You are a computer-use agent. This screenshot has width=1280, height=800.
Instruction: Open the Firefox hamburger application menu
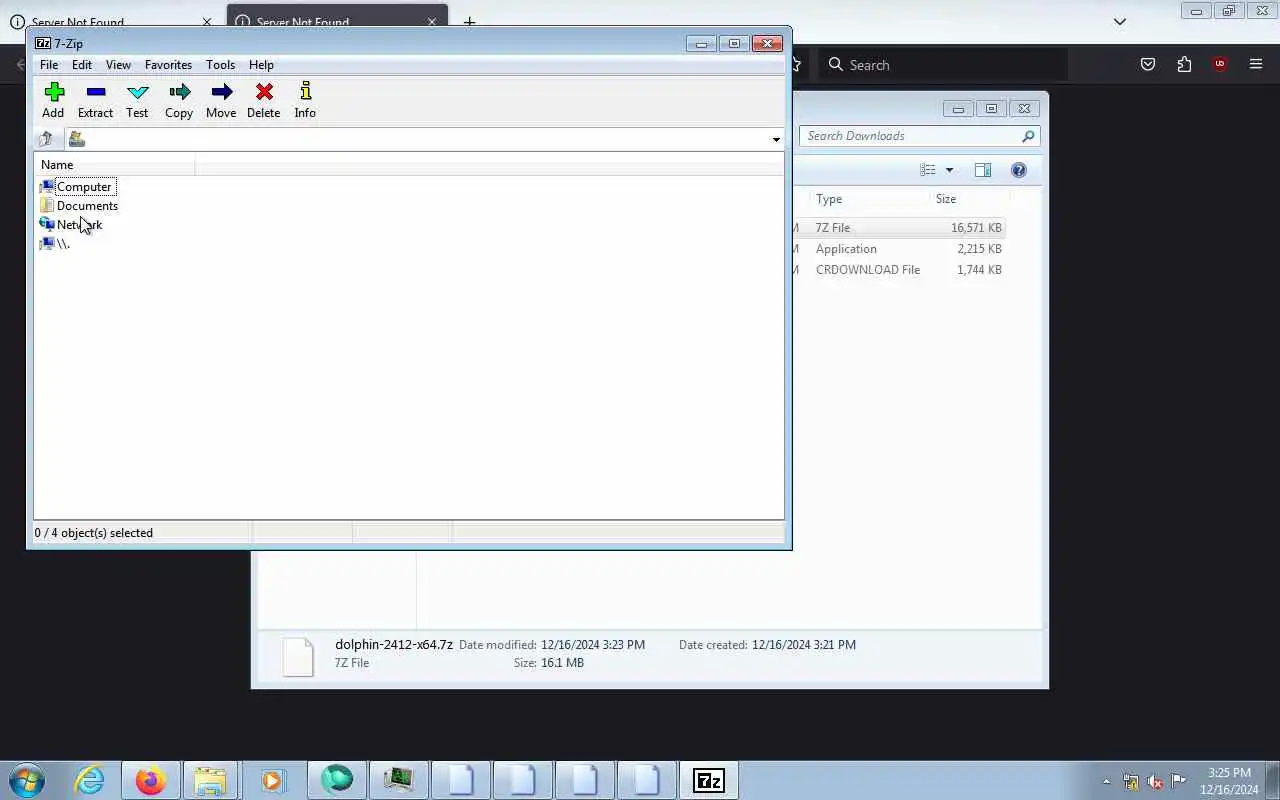pyautogui.click(x=1256, y=65)
